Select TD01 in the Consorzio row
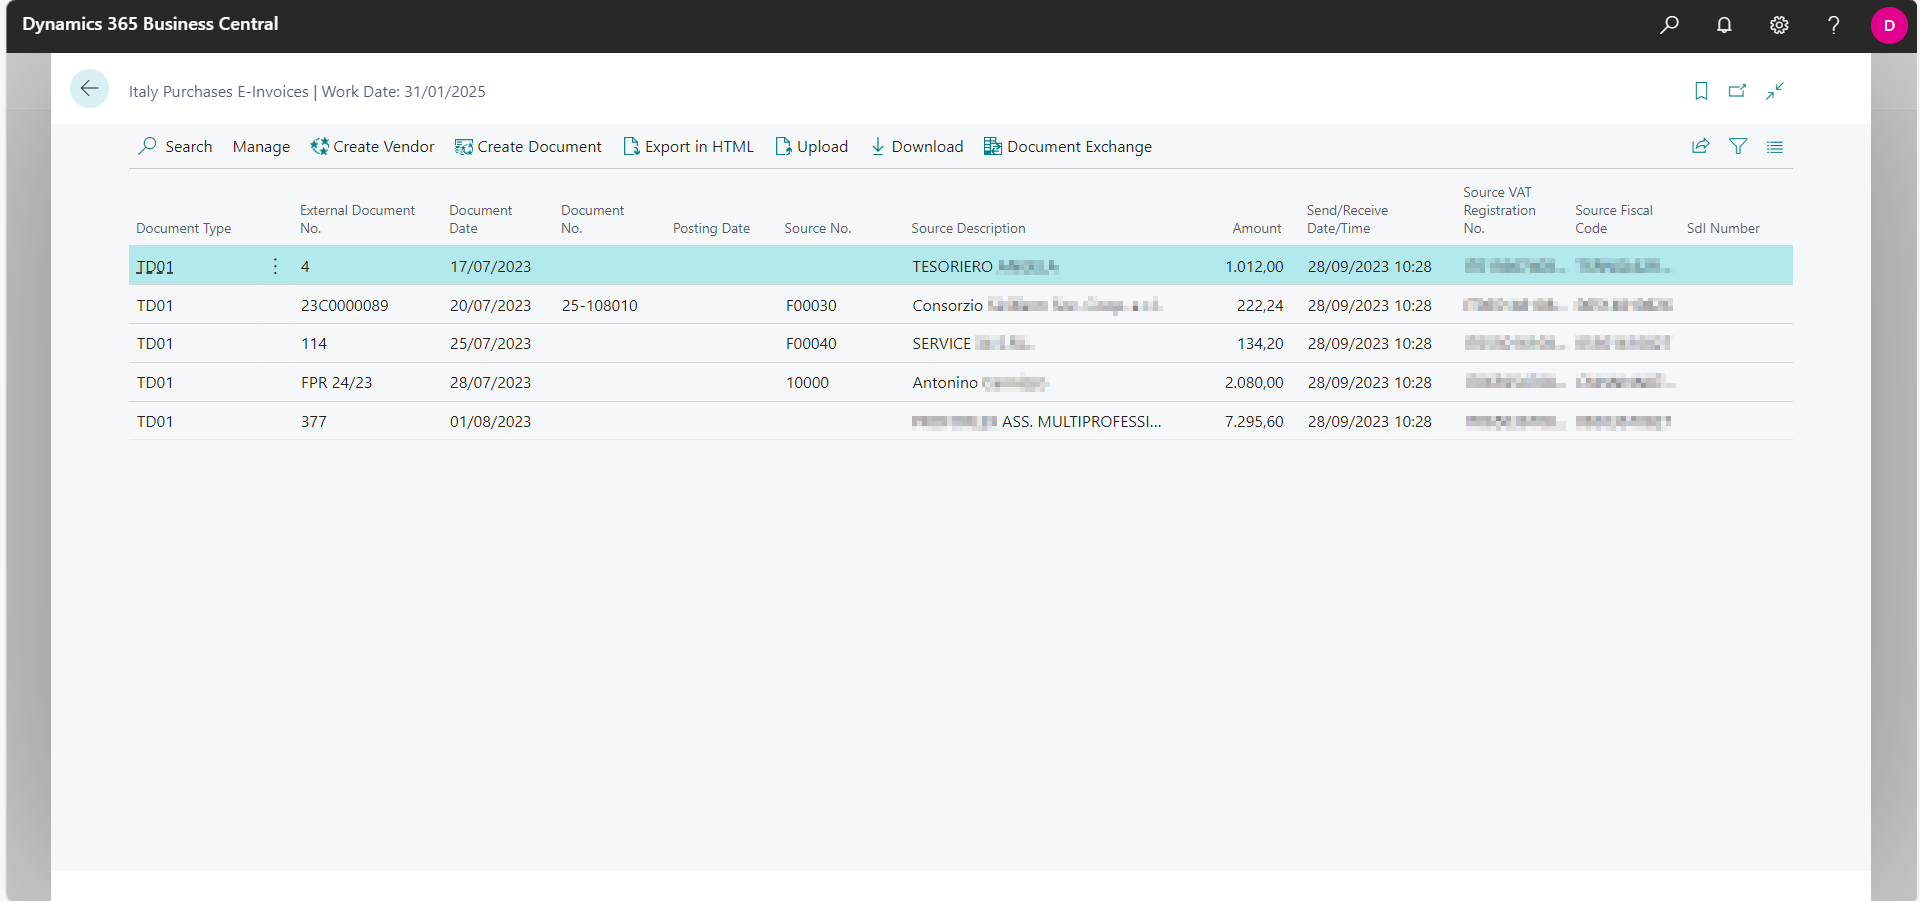1920x901 pixels. coord(155,305)
